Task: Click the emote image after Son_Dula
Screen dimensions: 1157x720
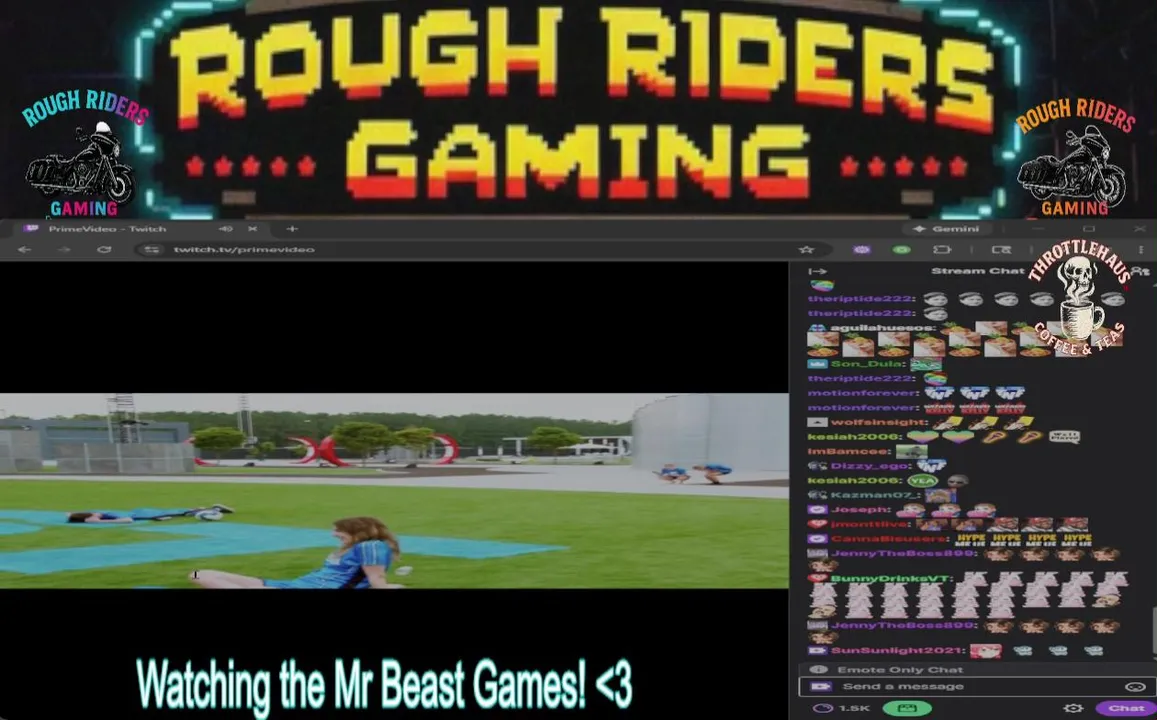Action: (x=925, y=364)
